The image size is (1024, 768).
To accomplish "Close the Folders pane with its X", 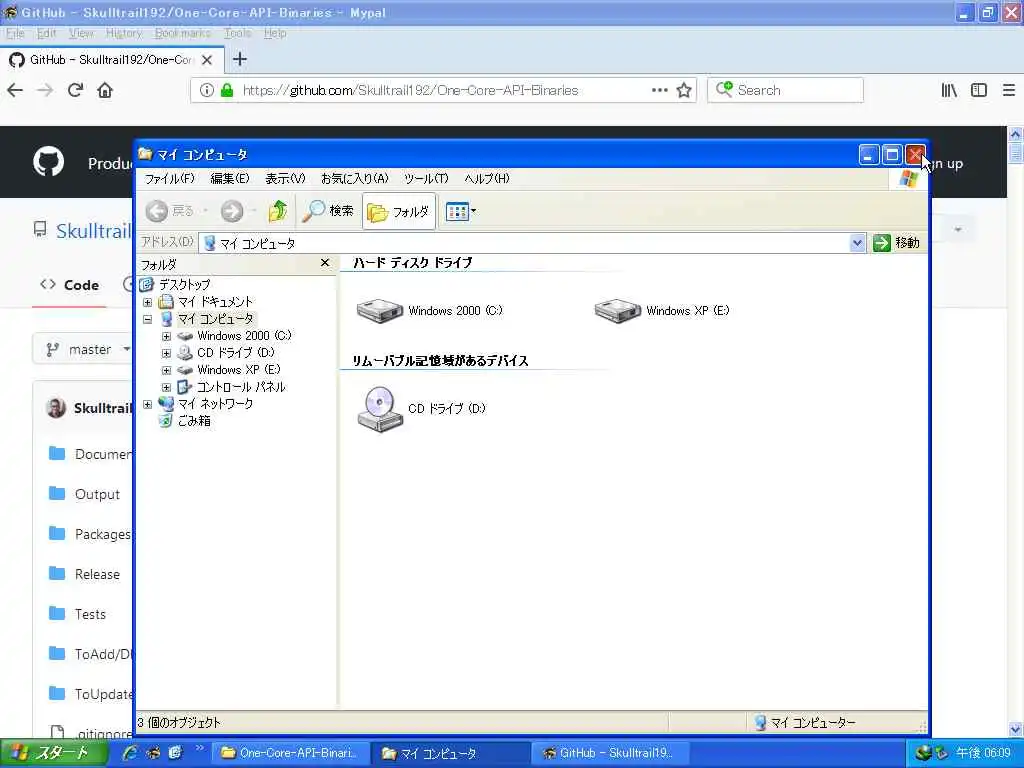I will 325,263.
